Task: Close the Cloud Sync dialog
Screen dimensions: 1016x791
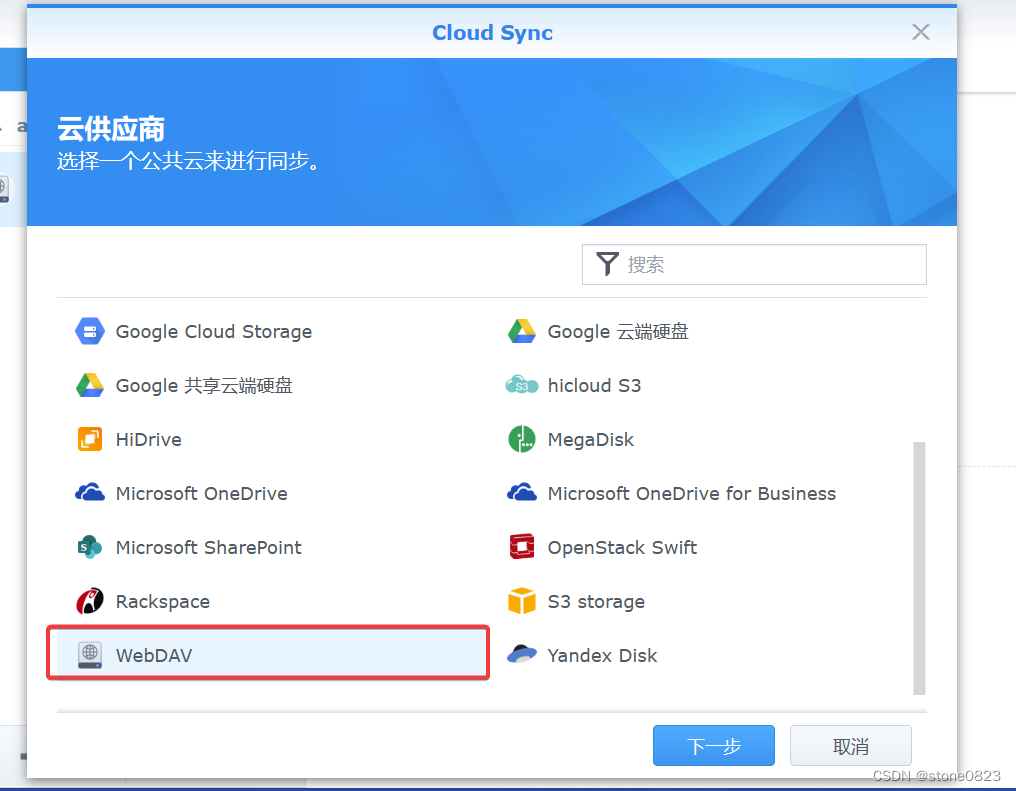Action: (x=921, y=32)
